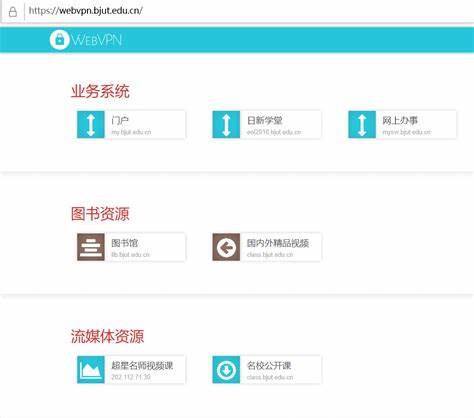Open the 日新学堂 link

265,120
